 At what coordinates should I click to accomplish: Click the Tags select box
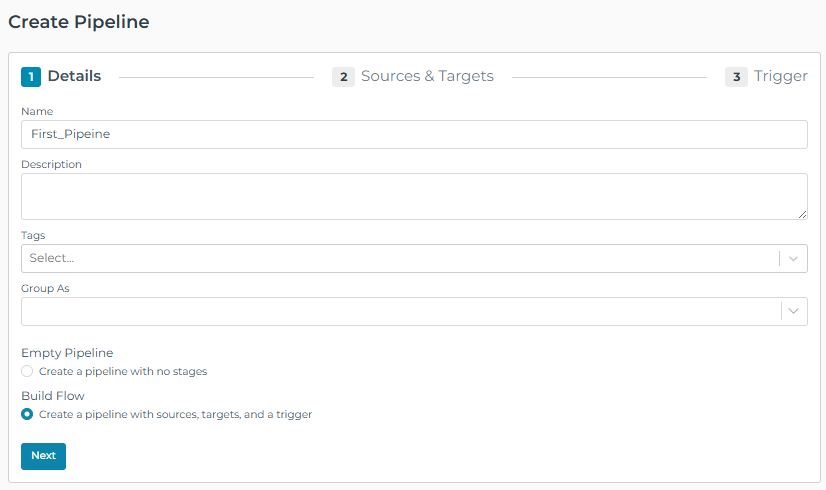[400, 258]
